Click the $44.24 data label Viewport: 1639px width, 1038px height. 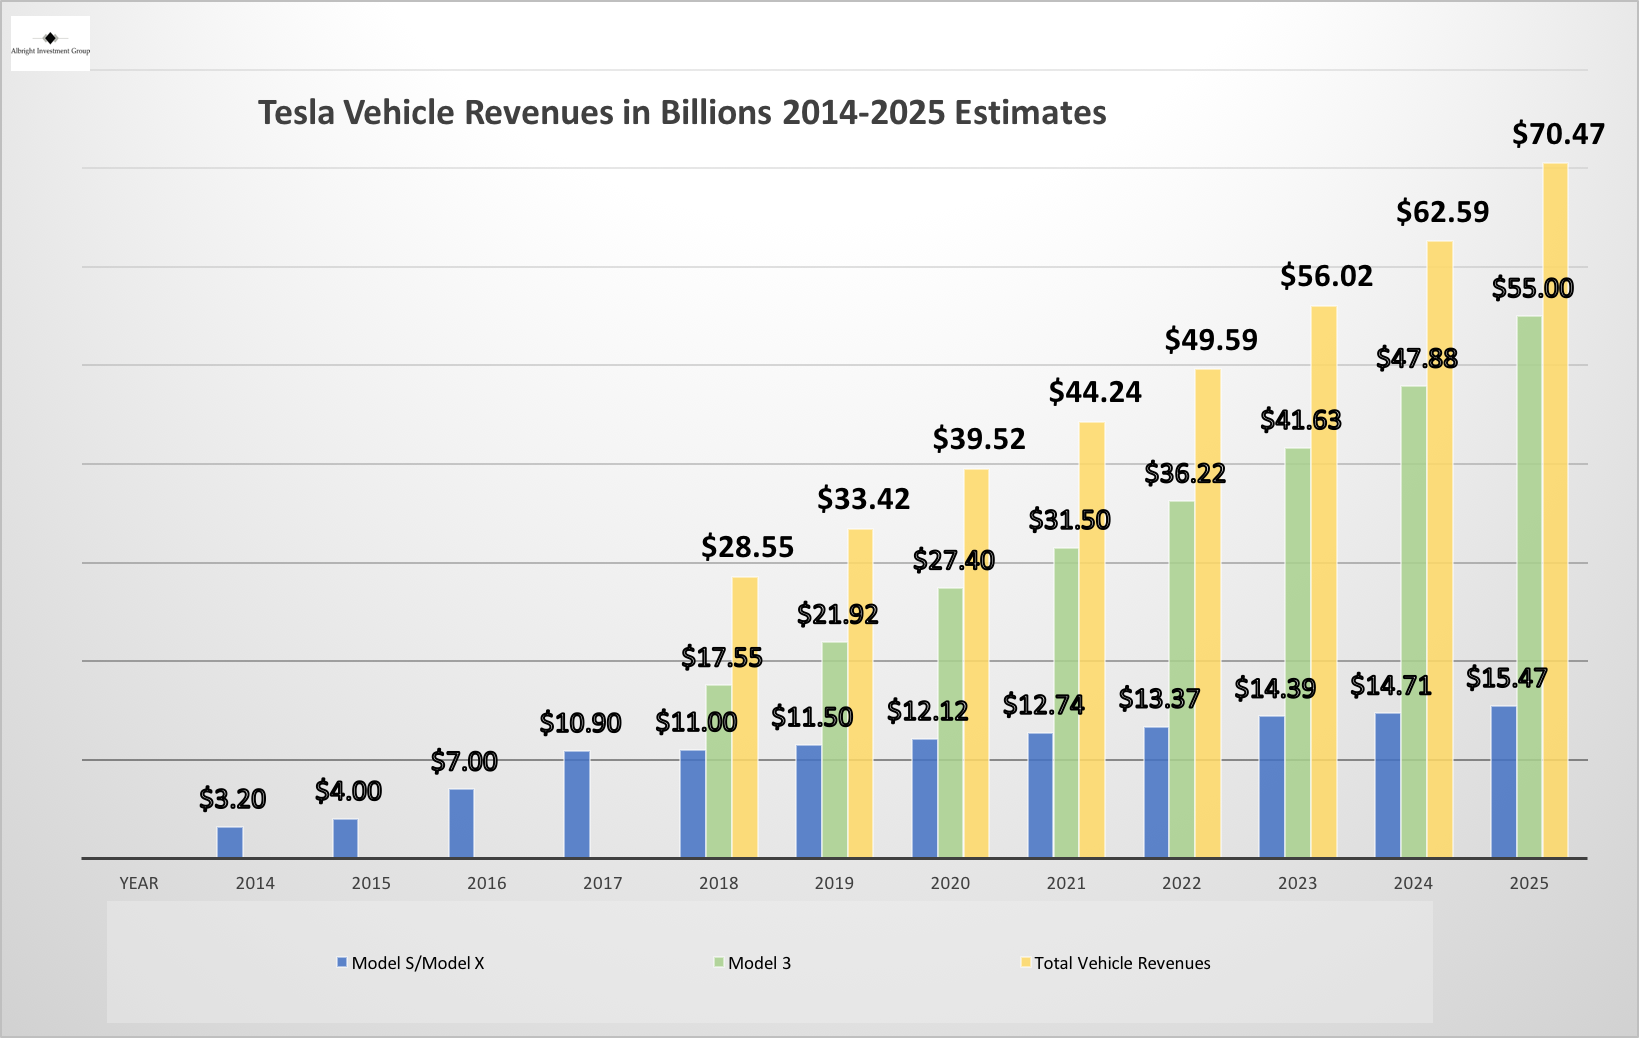pyautogui.click(x=1095, y=392)
